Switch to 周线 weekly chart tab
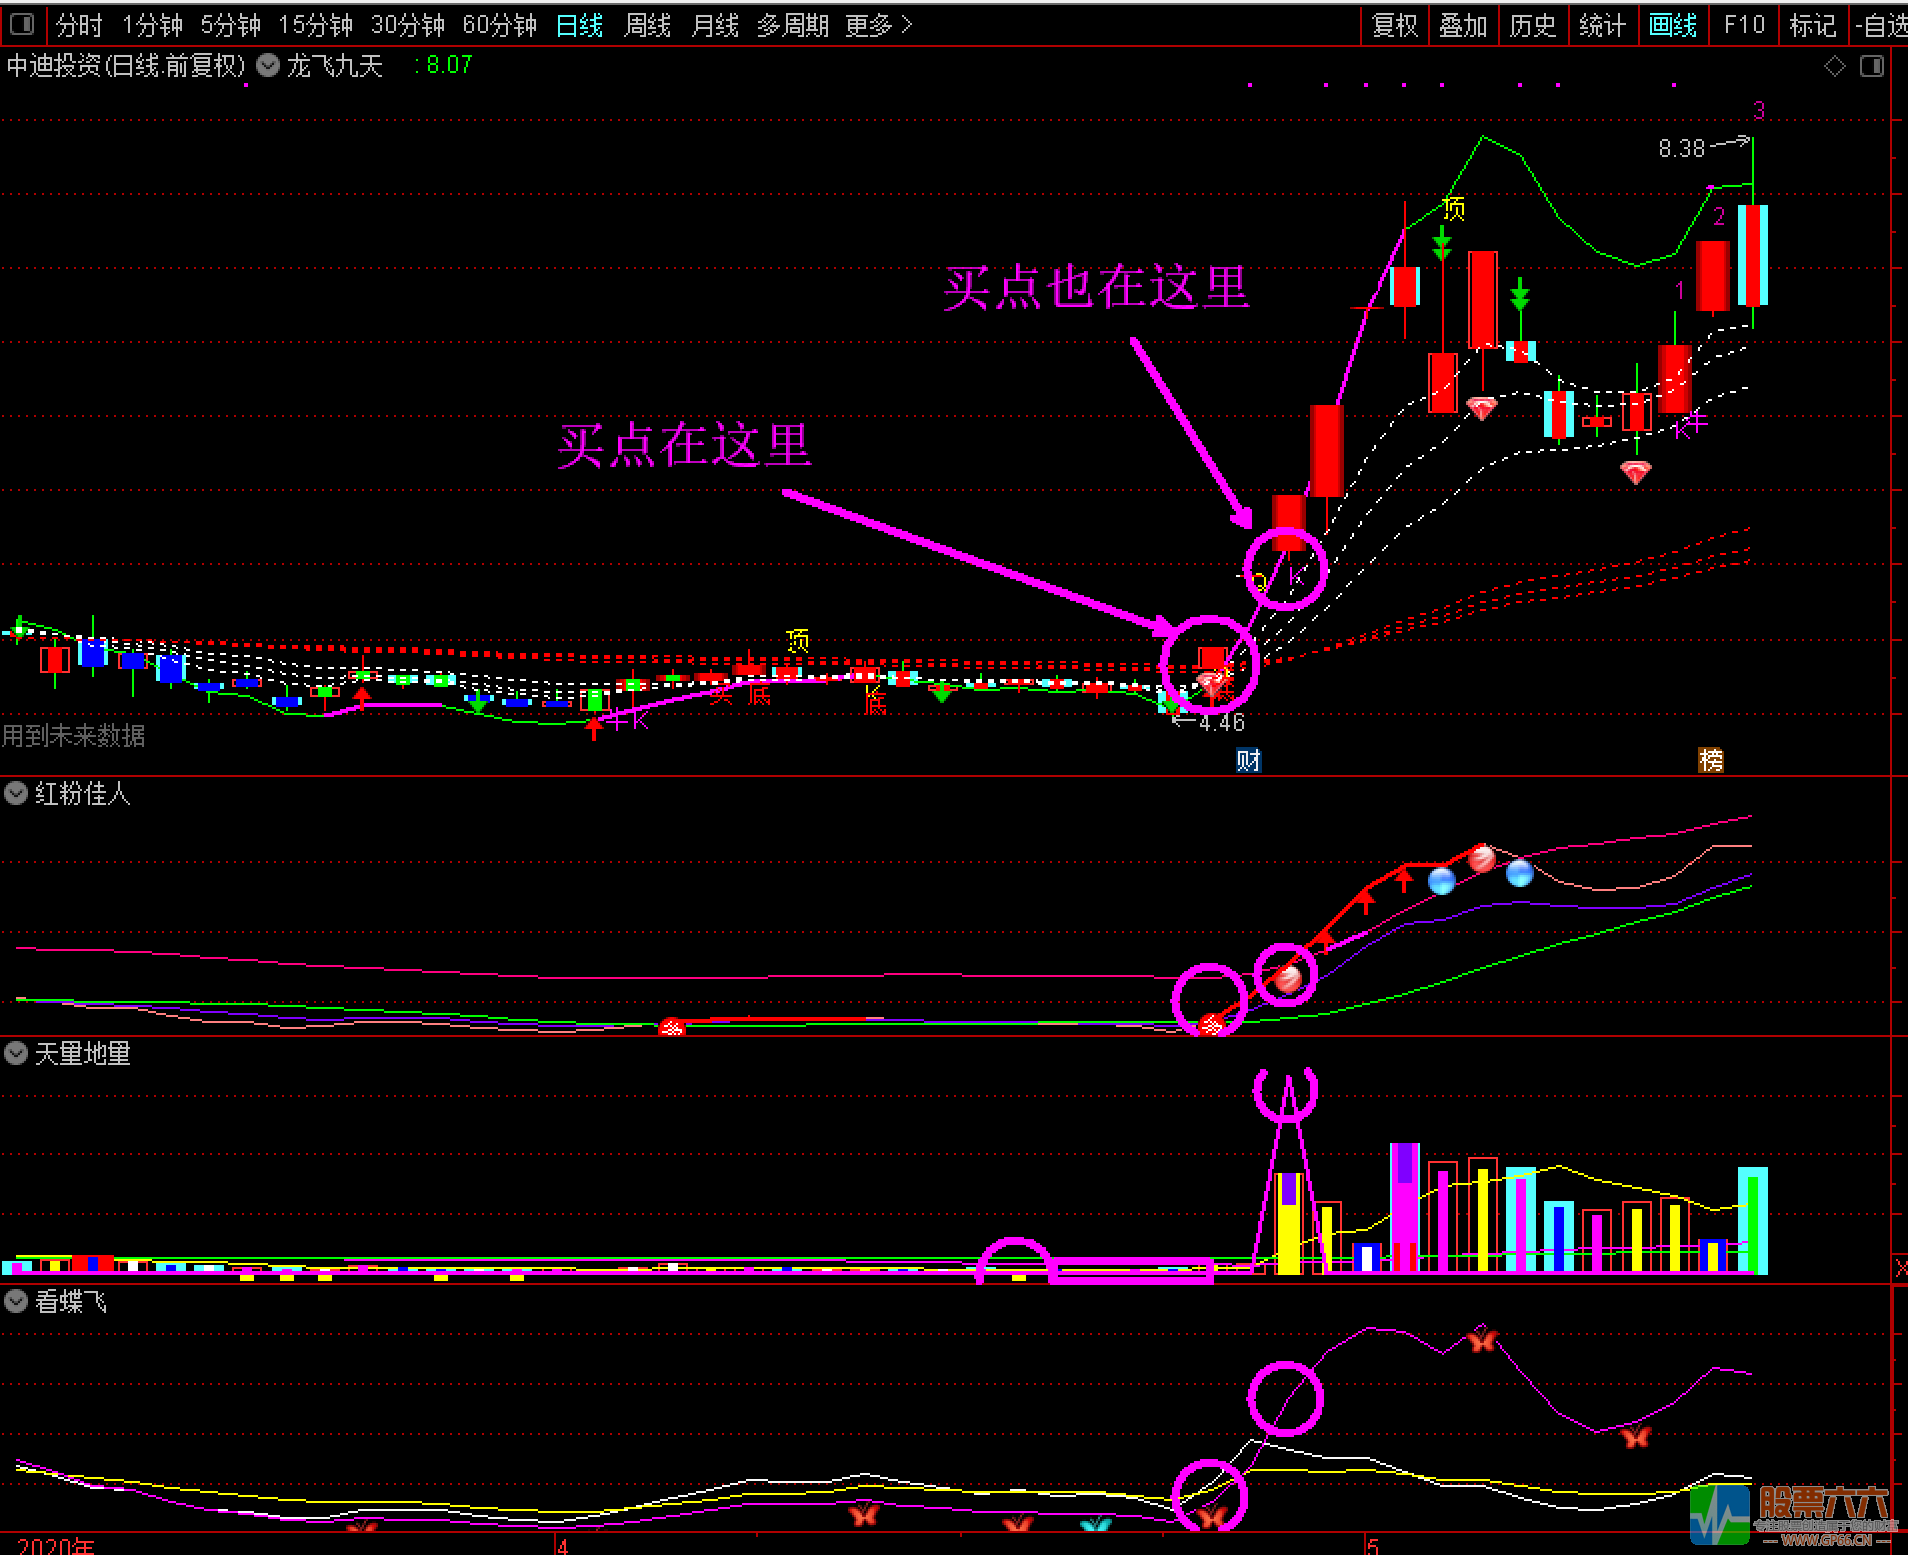The width and height of the screenshot is (1908, 1555). (647, 25)
